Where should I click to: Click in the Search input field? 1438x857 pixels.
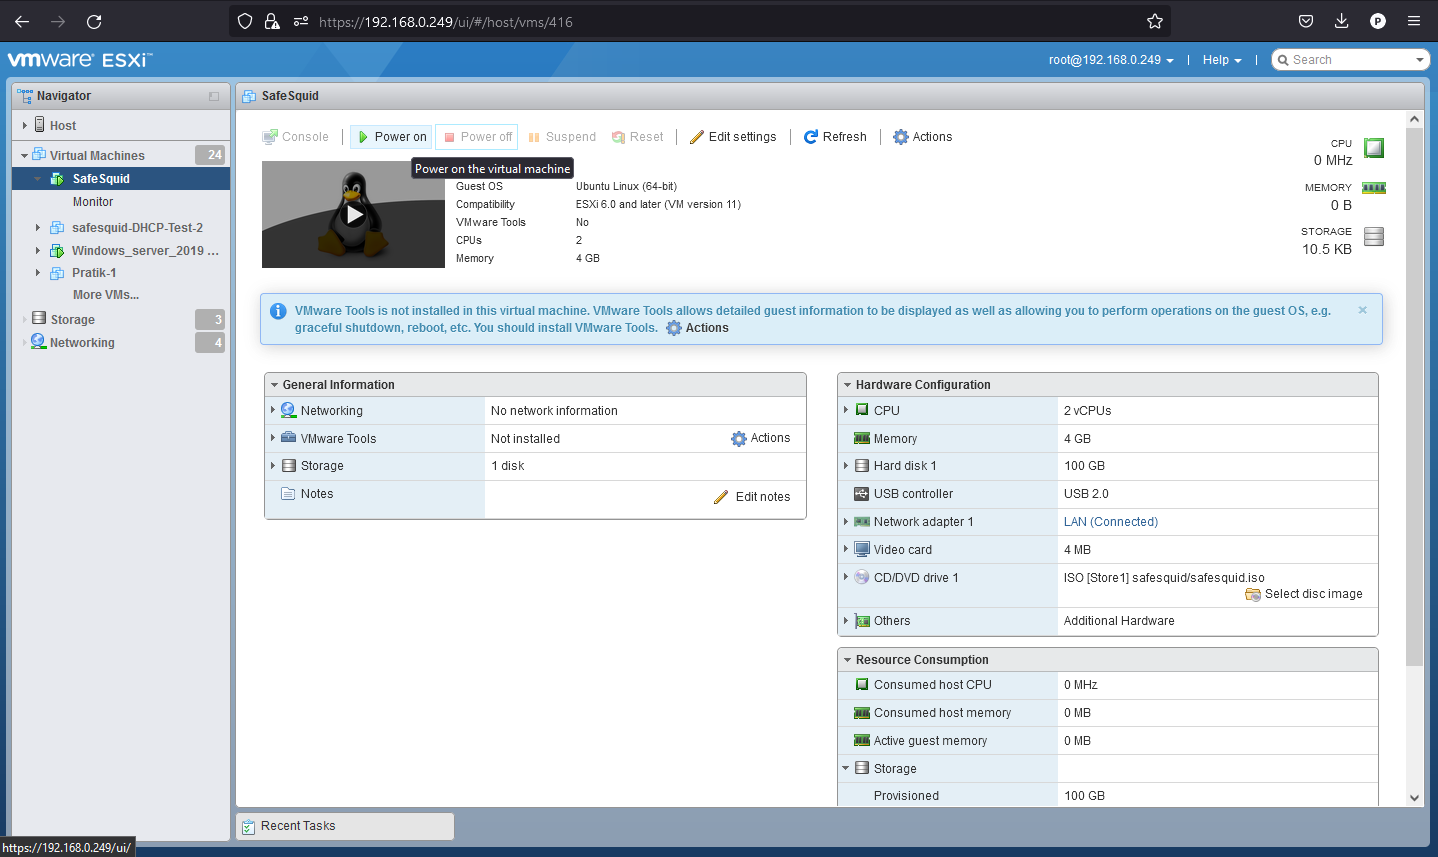point(1350,60)
